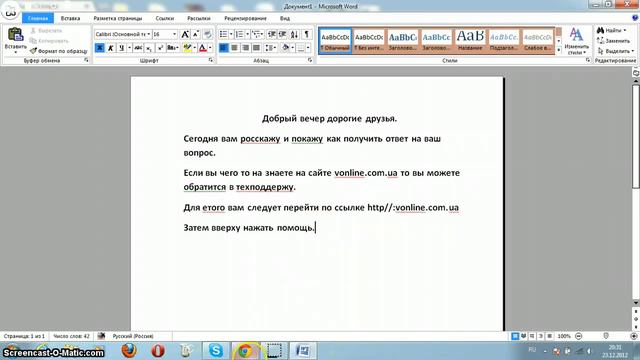This screenshot has width=640, height=360.
Task: Apply the red font color
Action: tap(202, 48)
